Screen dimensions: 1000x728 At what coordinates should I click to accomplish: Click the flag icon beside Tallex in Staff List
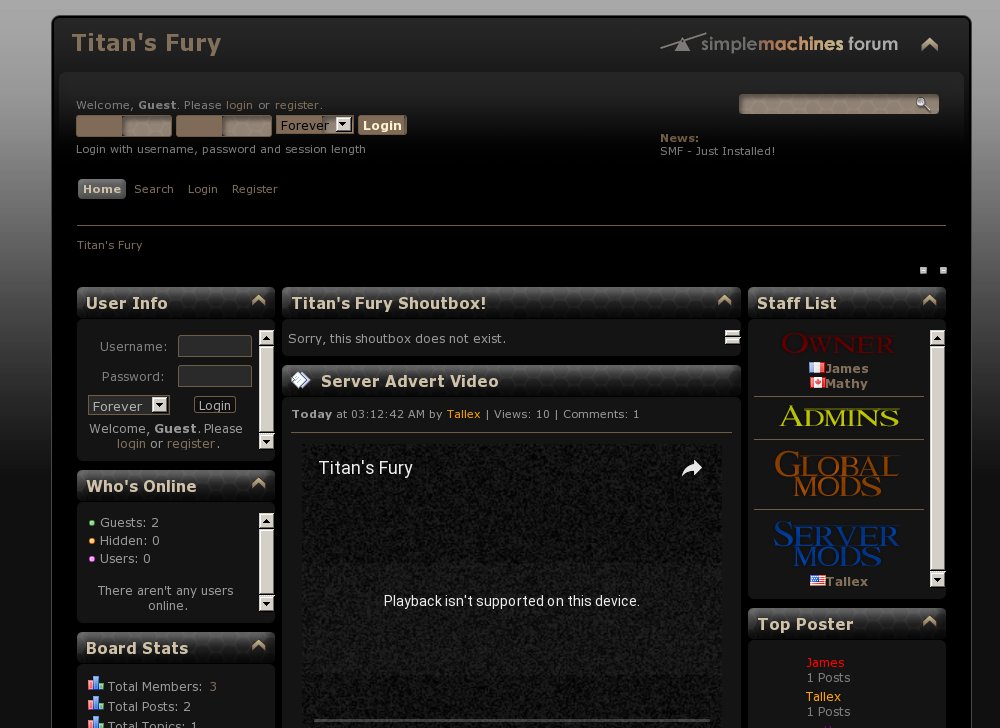click(x=817, y=581)
